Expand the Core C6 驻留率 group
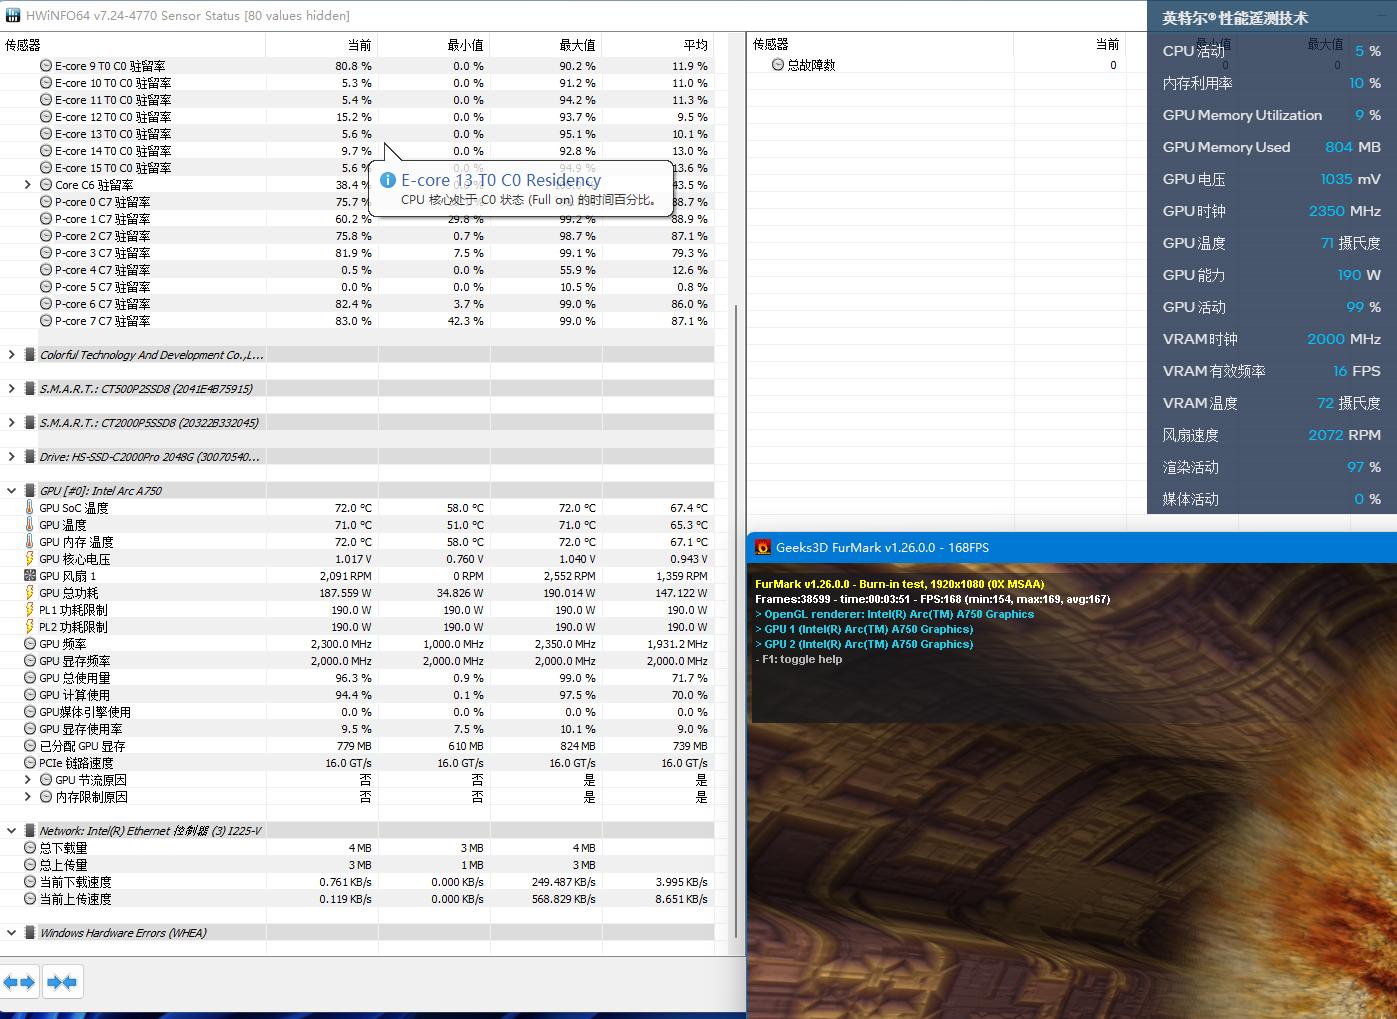The width and height of the screenshot is (1397, 1019). point(28,185)
